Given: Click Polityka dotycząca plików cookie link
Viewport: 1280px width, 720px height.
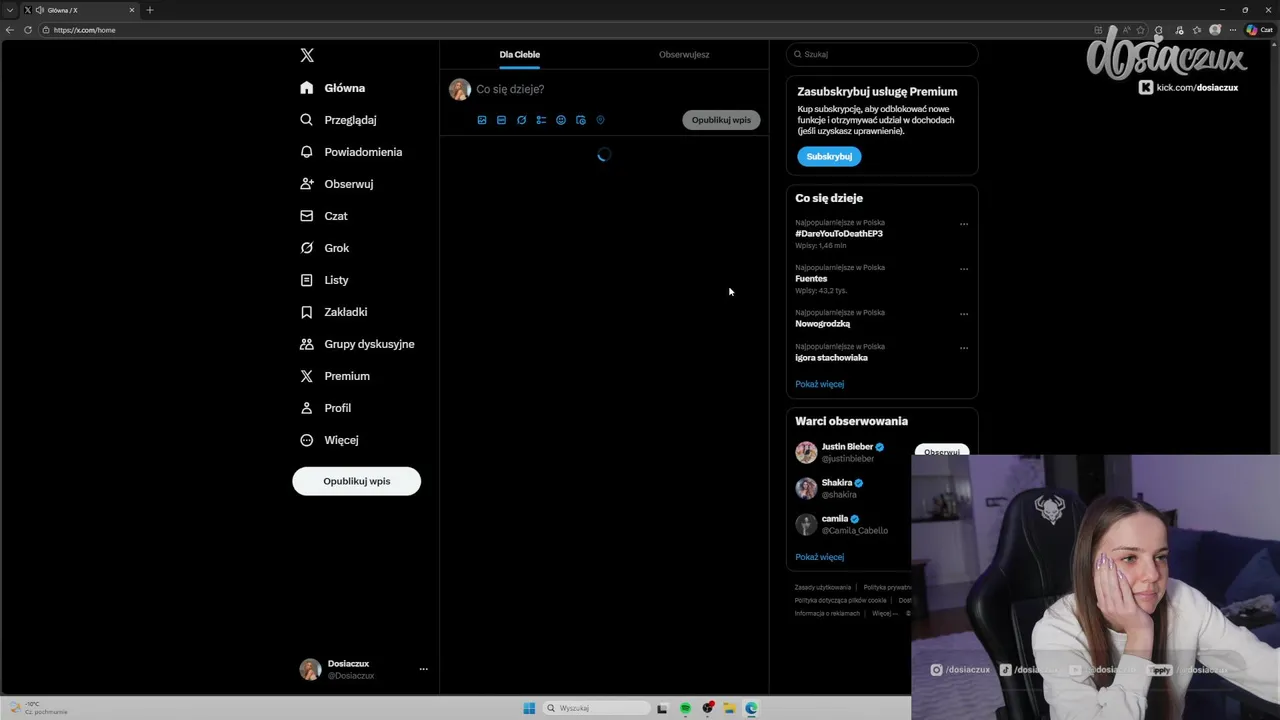Looking at the screenshot, I should [x=841, y=600].
